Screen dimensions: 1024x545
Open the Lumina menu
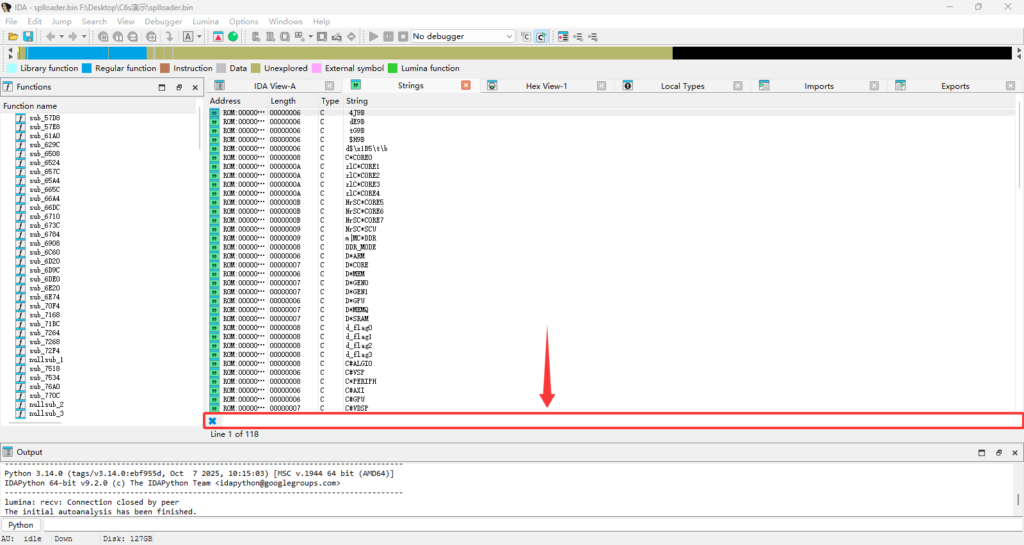[x=205, y=21]
